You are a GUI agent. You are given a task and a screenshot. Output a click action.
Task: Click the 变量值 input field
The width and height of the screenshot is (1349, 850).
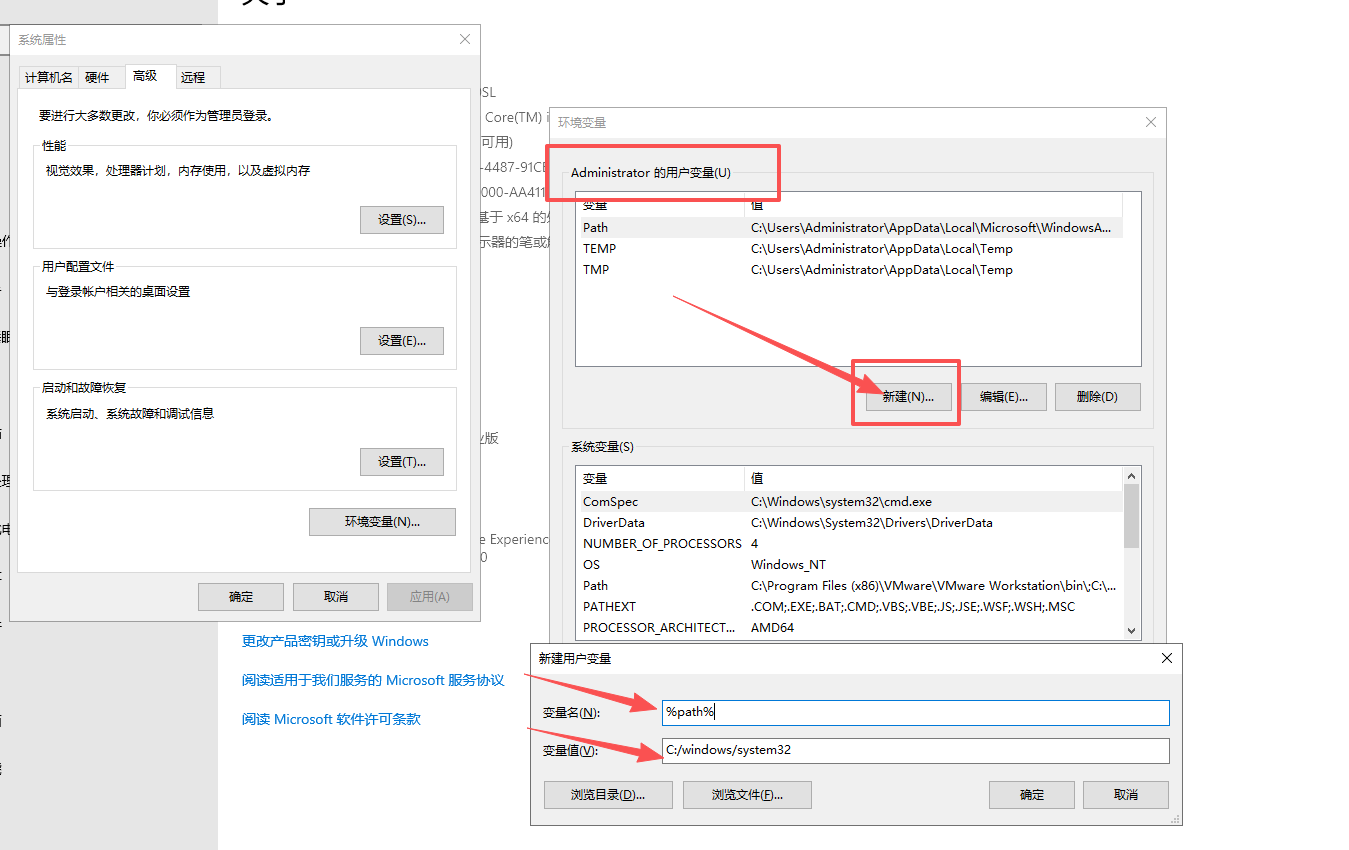click(915, 750)
